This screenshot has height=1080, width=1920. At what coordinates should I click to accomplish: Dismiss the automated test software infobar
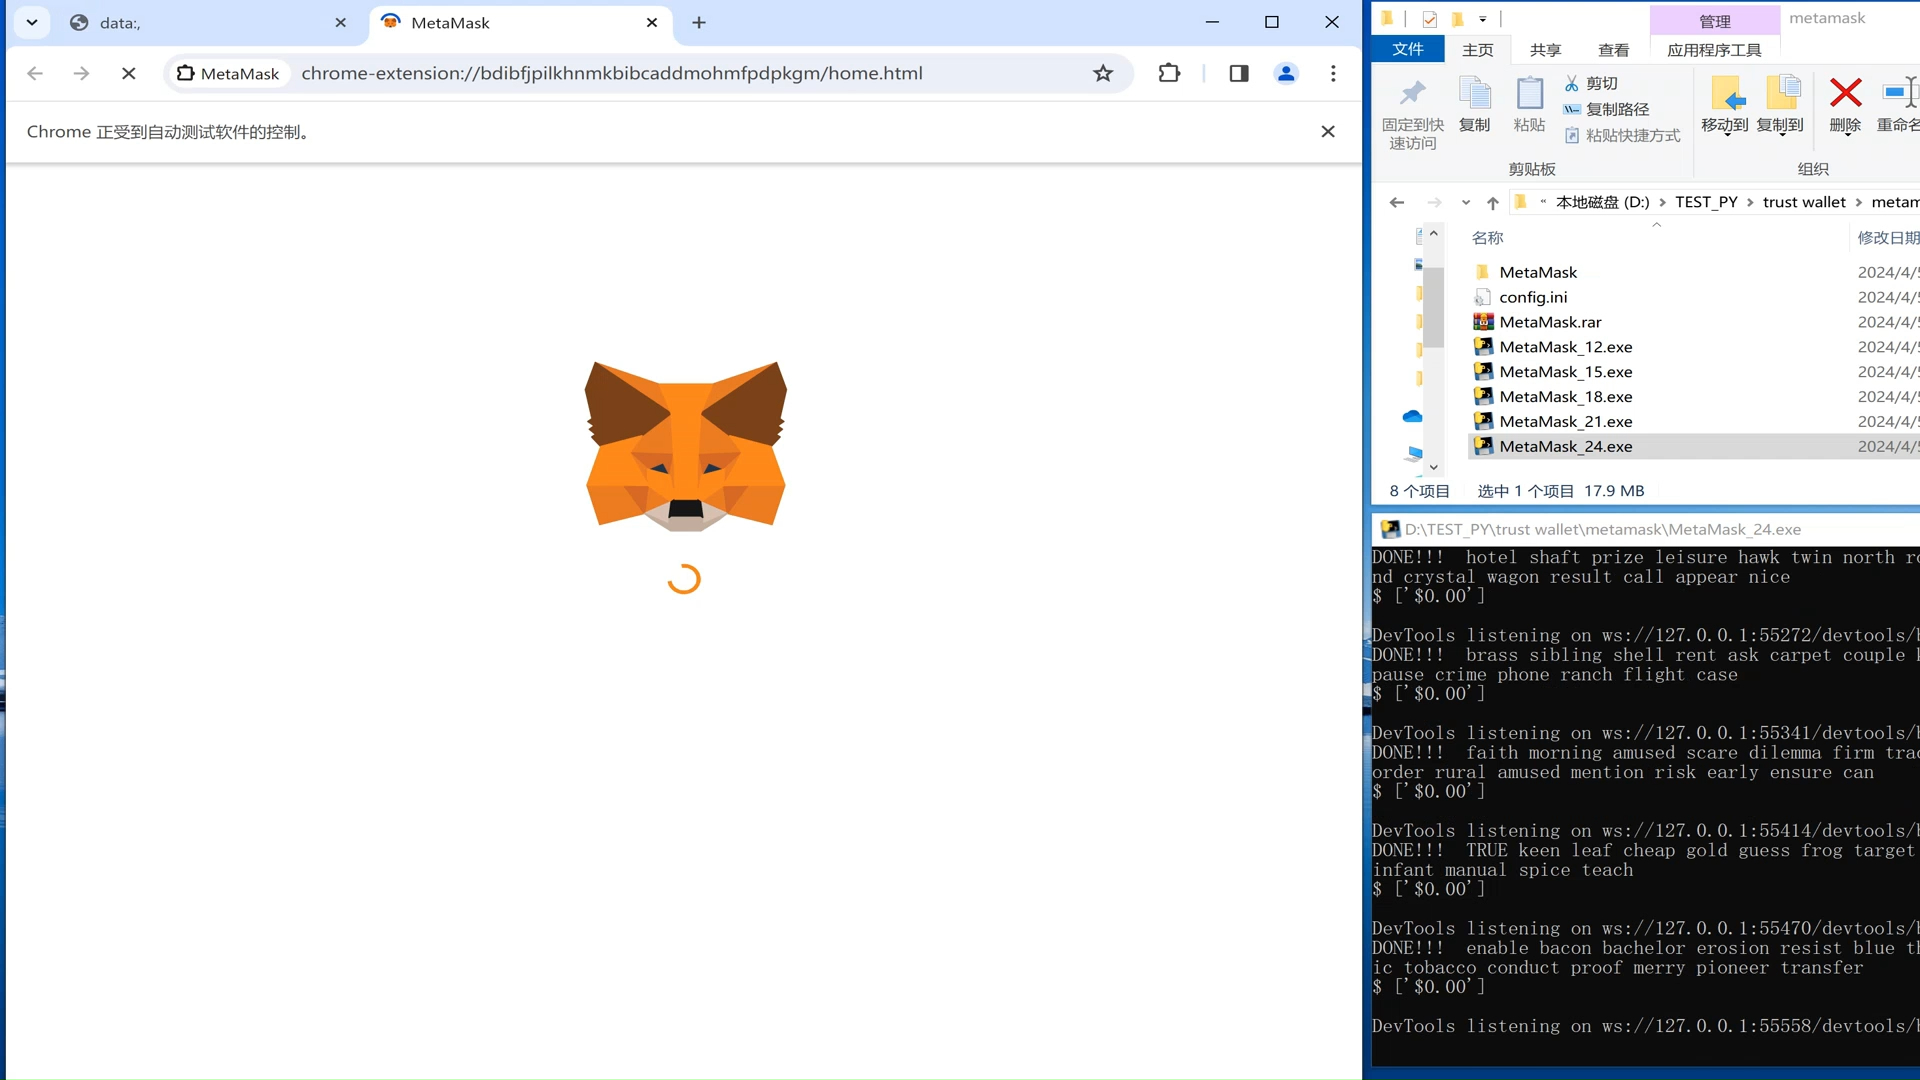[1328, 131]
